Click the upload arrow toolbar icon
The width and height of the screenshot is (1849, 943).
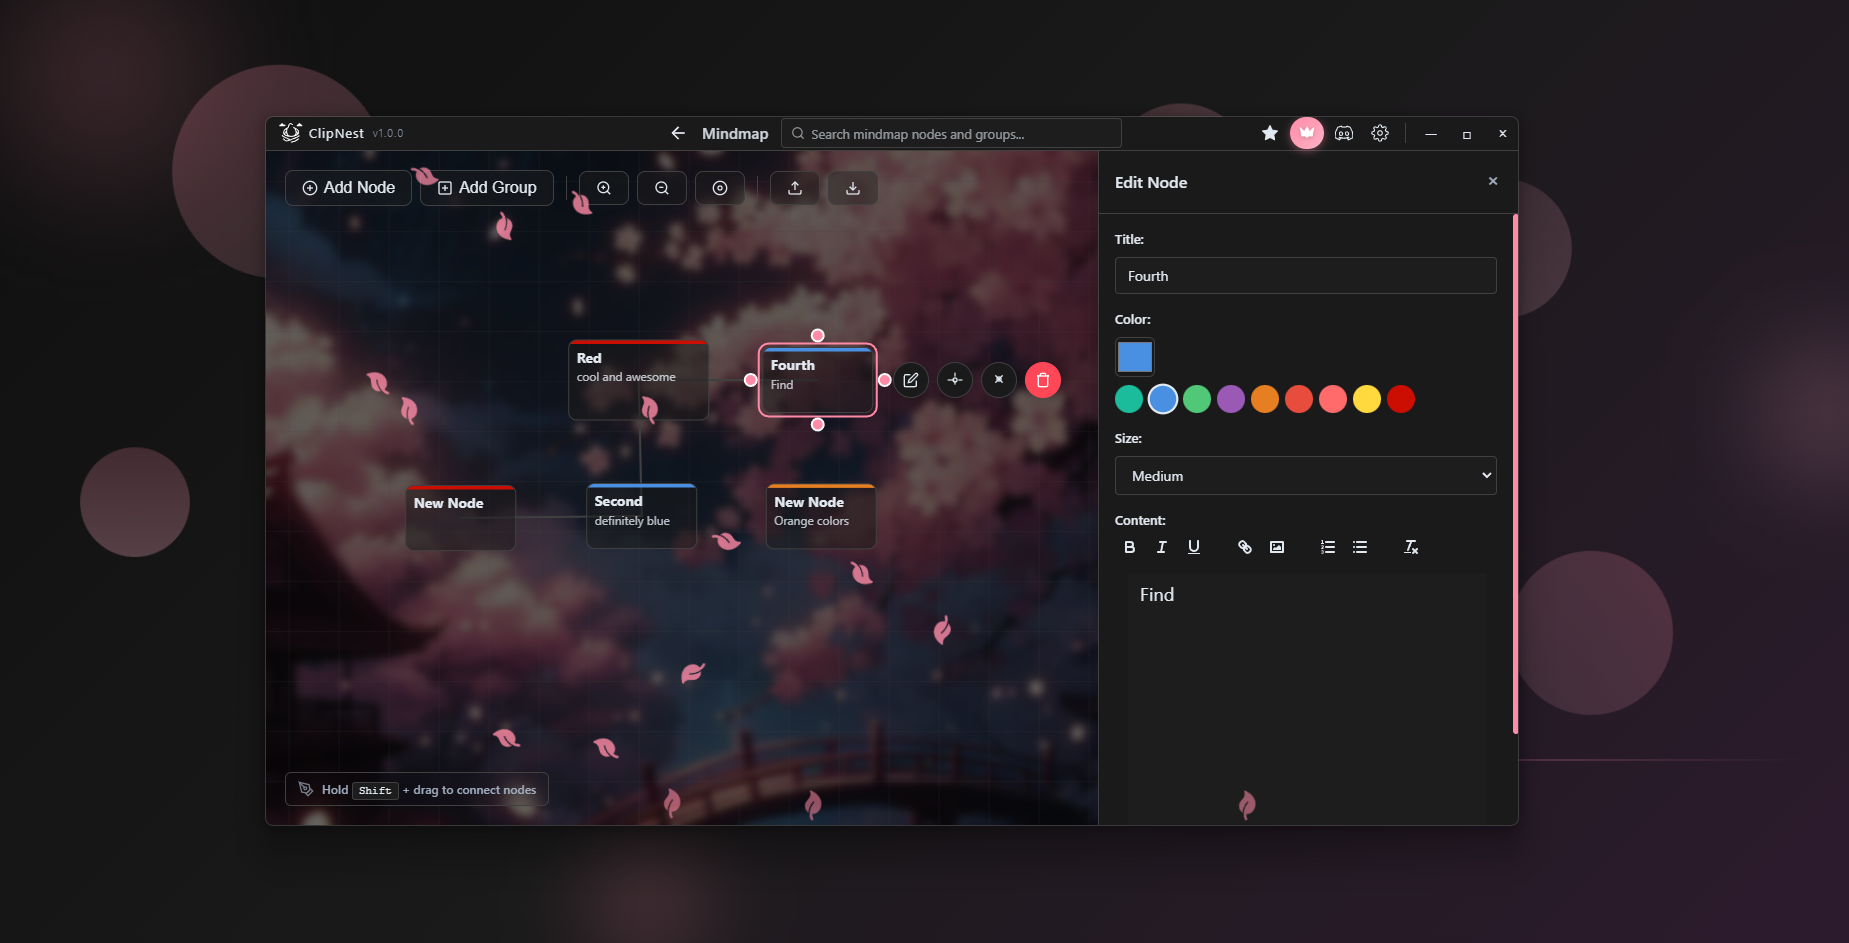pyautogui.click(x=795, y=188)
